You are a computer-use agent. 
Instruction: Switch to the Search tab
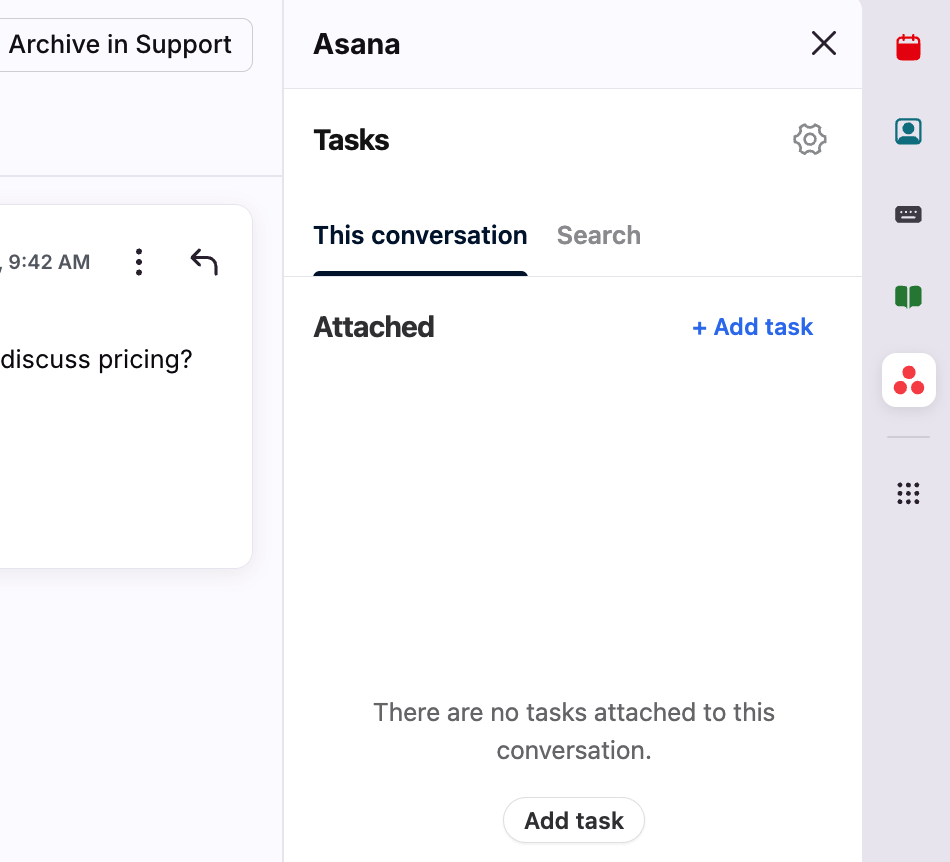[x=598, y=236]
